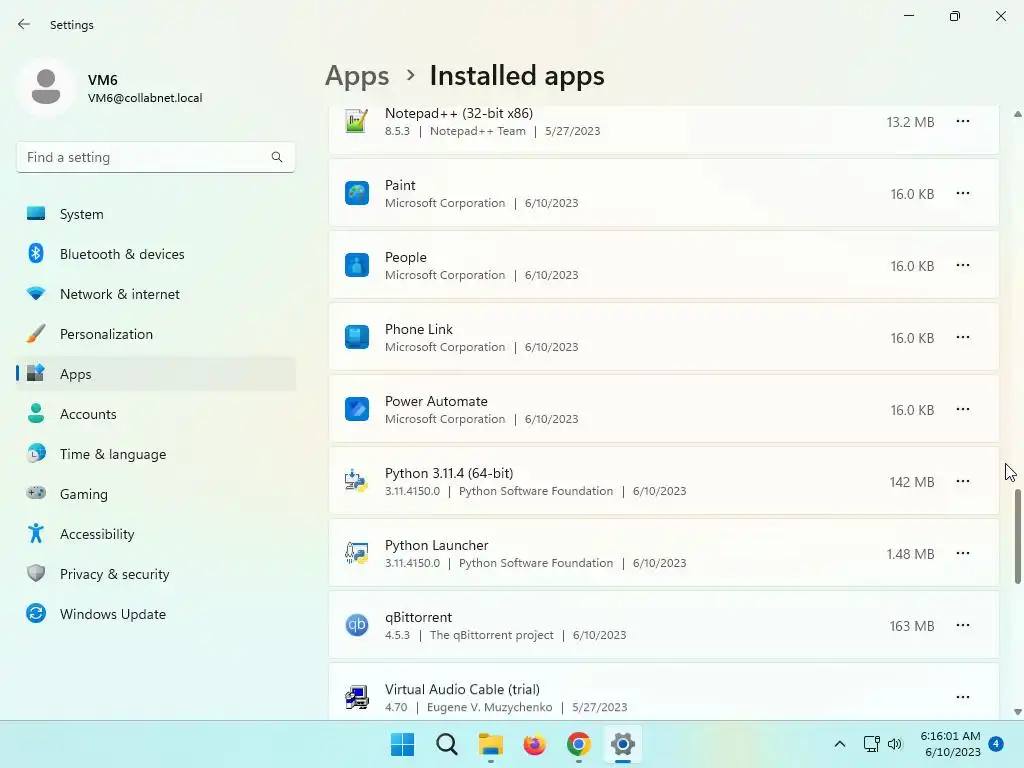
Task: Click the search magnifier in Find a setting
Action: [277, 157]
